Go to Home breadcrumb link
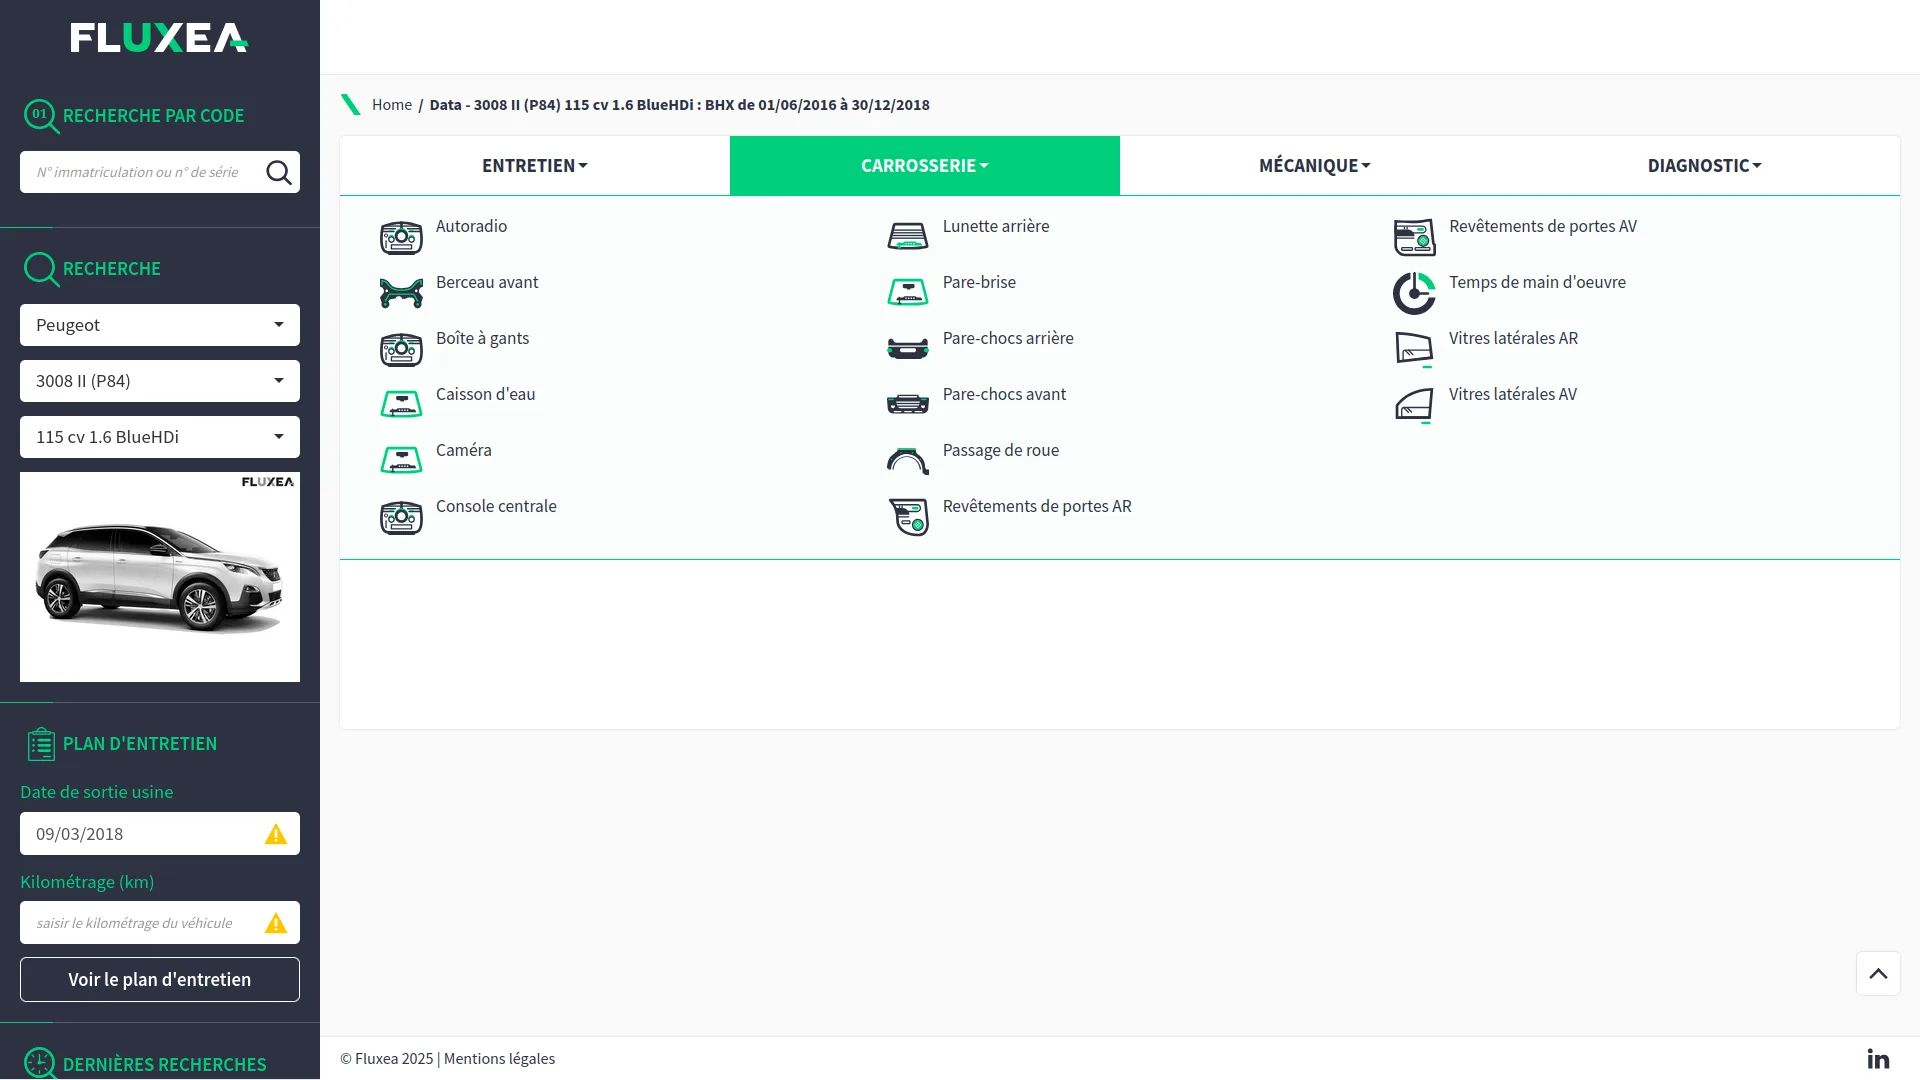The height and width of the screenshot is (1080, 1920). coord(392,105)
